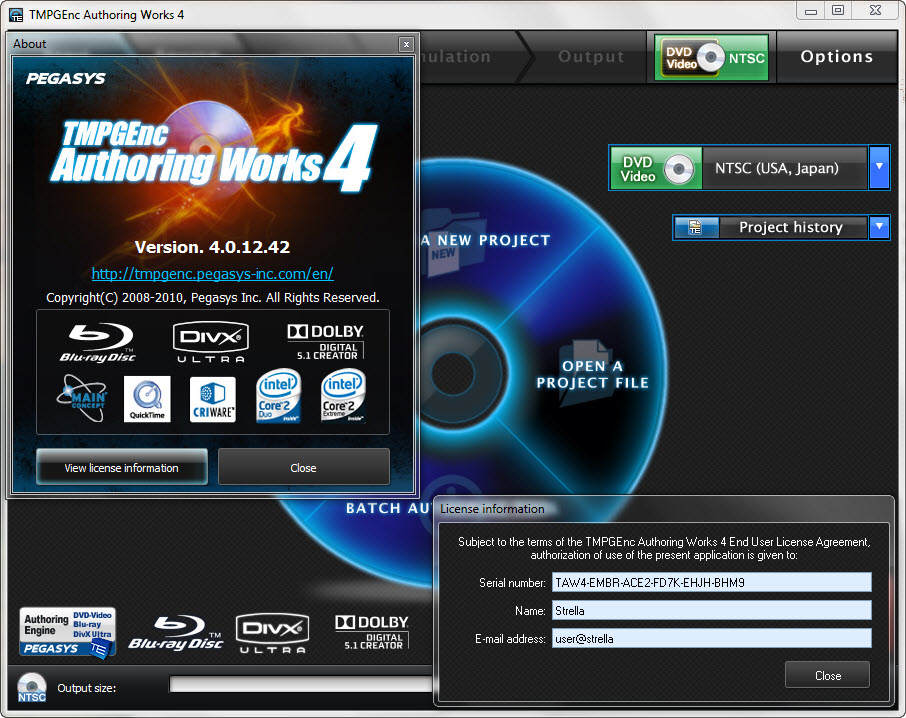Click the NTSC disc icon beside Output size
The image size is (906, 718).
tap(32, 688)
